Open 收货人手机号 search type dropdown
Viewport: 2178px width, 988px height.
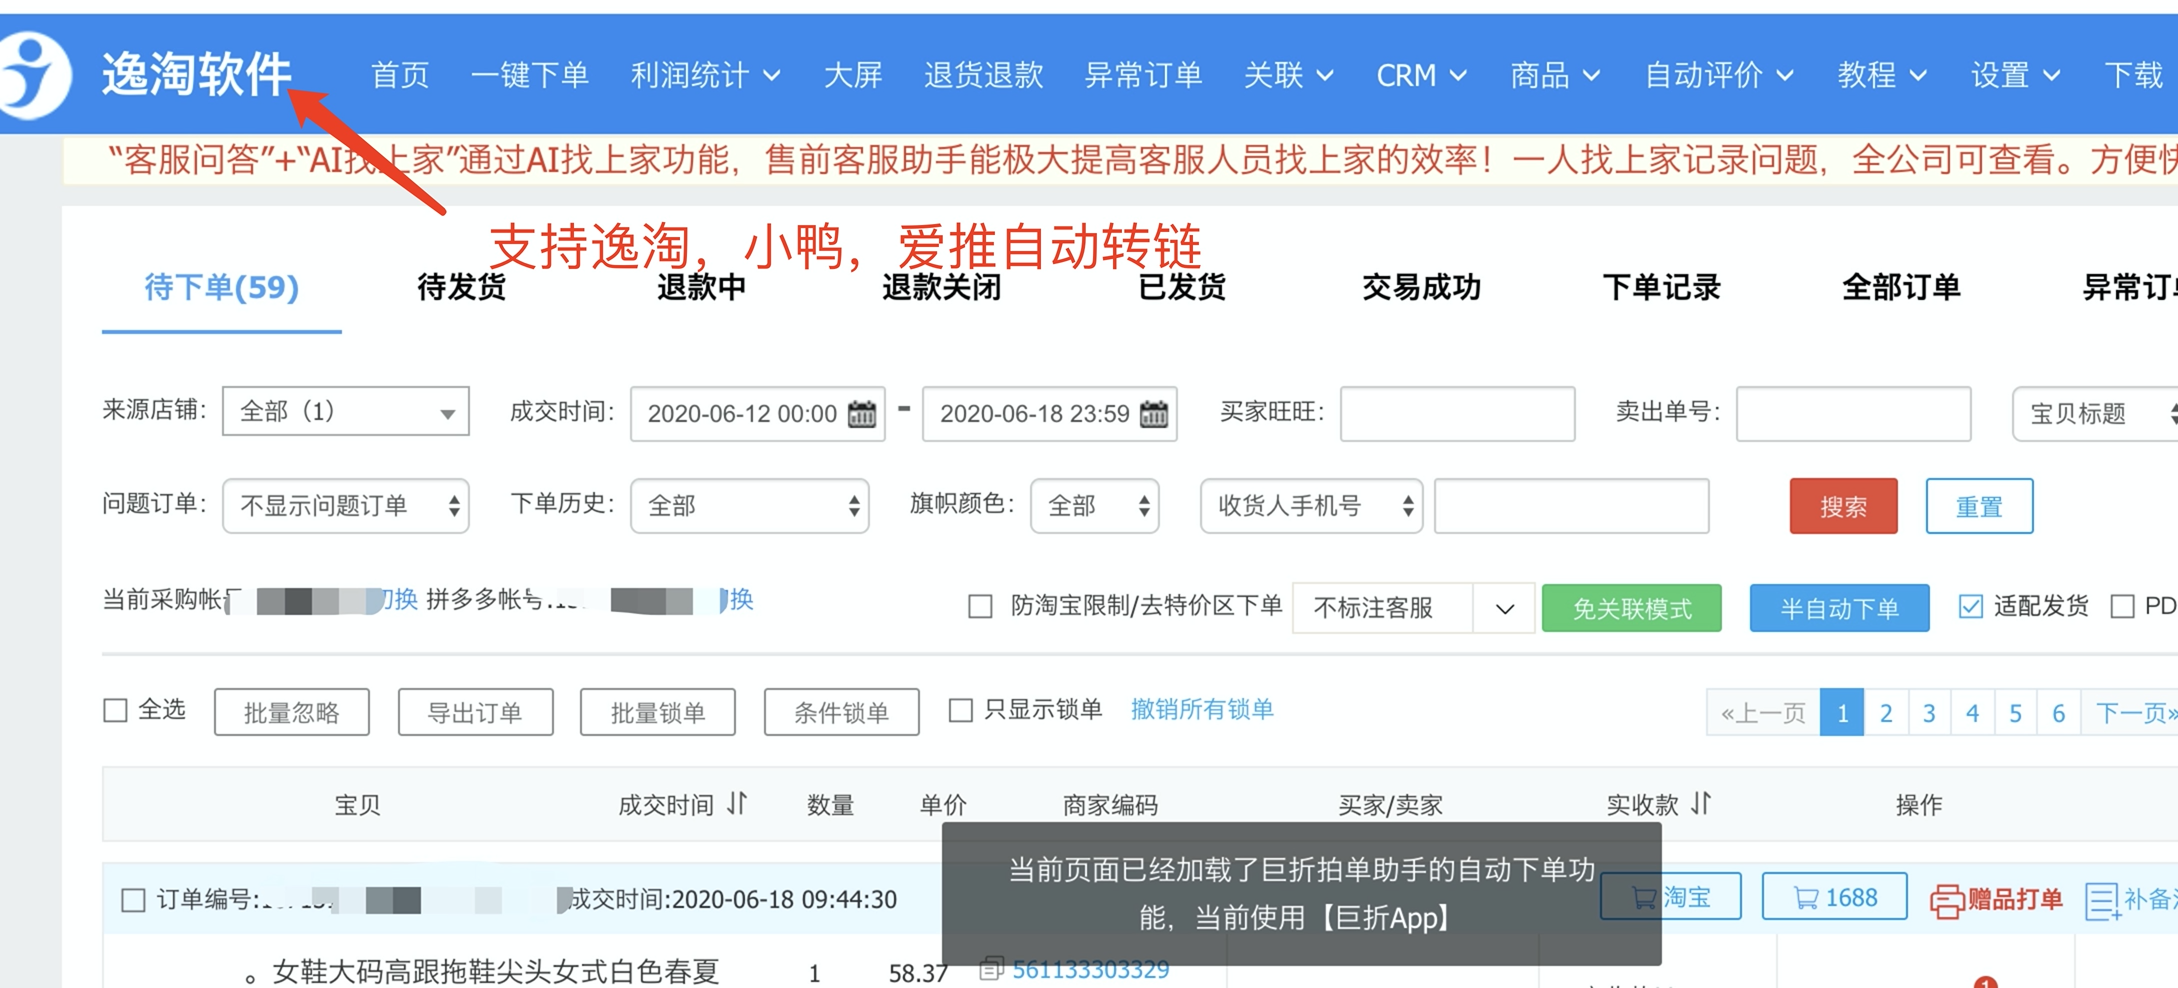tap(1311, 505)
